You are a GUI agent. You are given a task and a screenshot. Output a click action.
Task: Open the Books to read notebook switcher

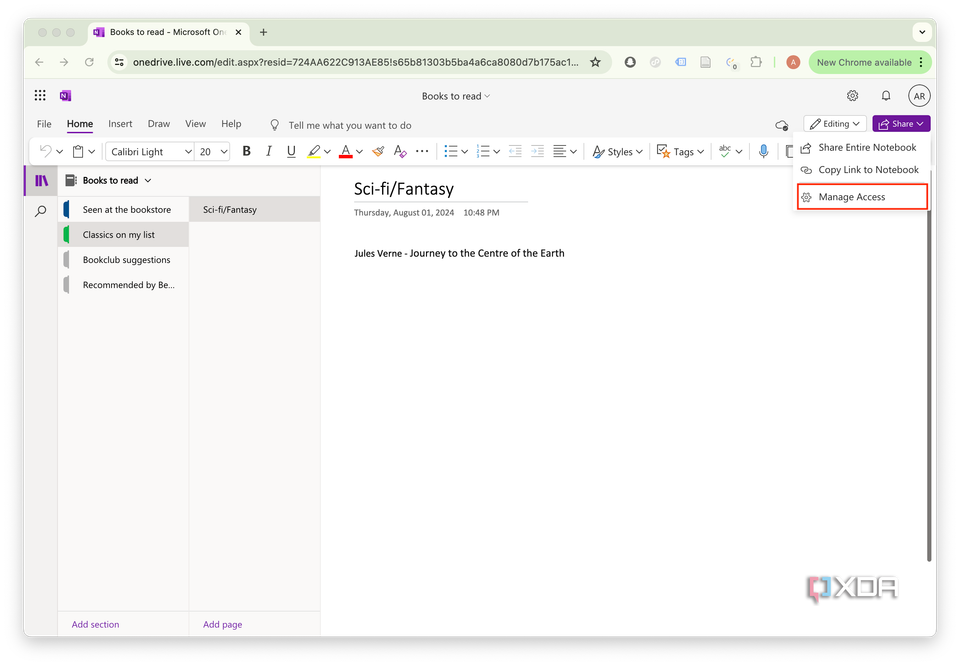click(110, 180)
